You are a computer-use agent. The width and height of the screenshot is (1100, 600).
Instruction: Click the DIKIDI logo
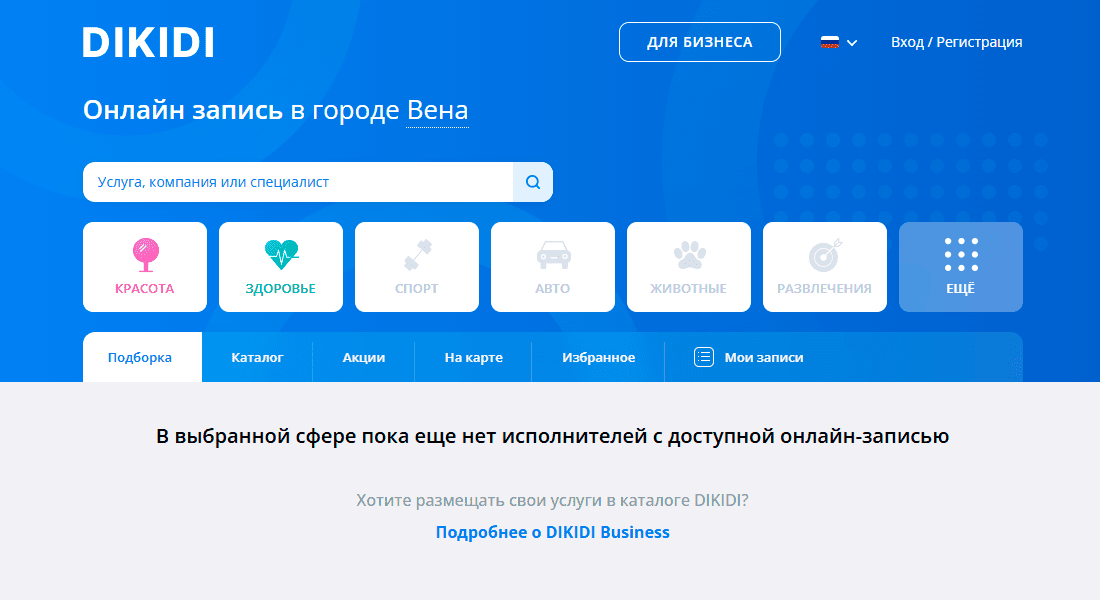pyautogui.click(x=148, y=42)
